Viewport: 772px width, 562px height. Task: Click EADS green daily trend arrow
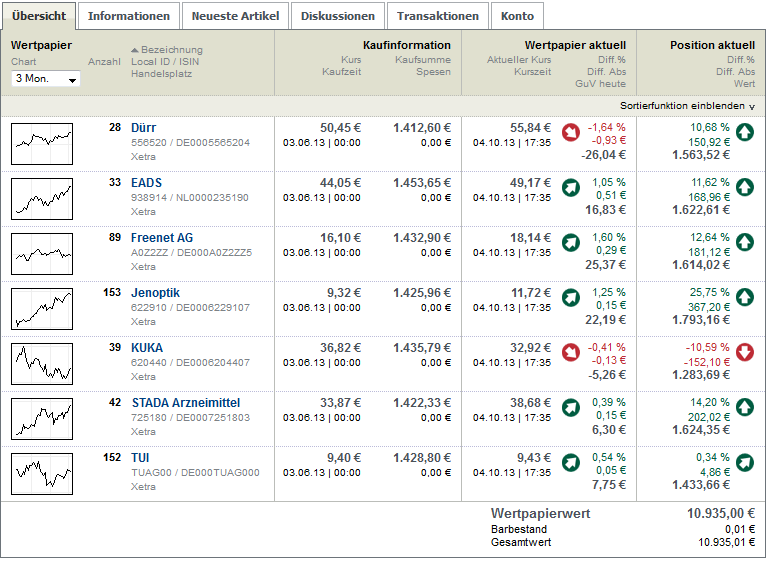tap(570, 187)
